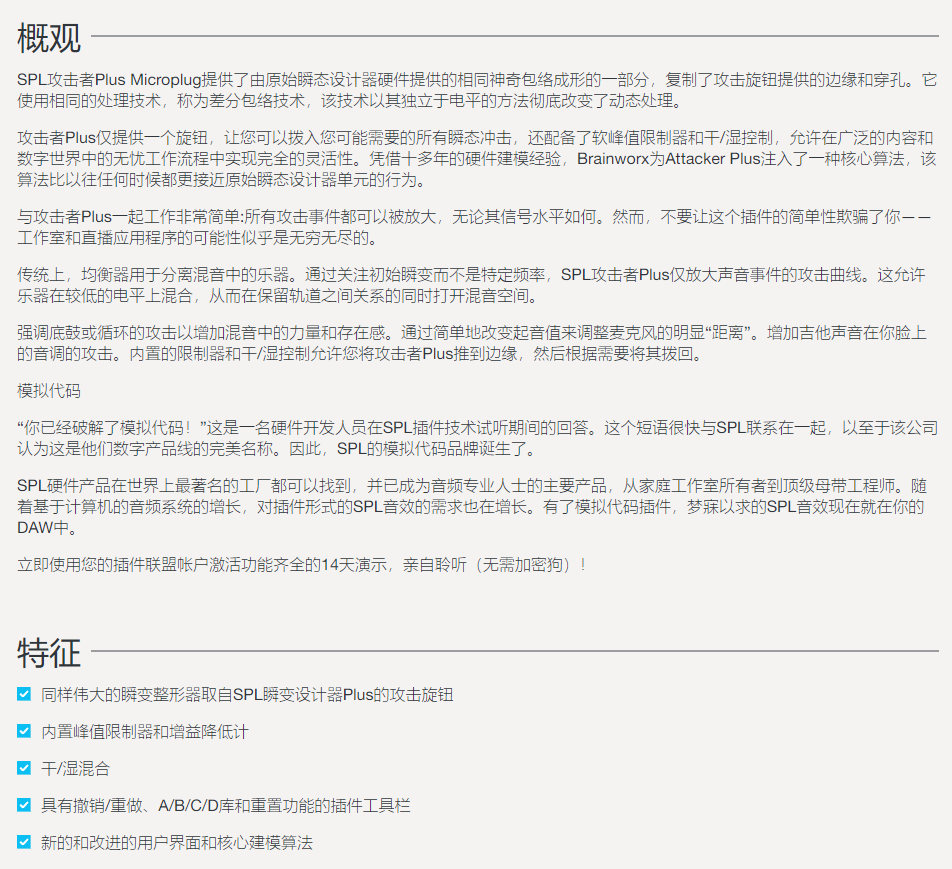
Task: Click checkmark icon beside 具有撤销/重做 feature
Action: [24, 805]
